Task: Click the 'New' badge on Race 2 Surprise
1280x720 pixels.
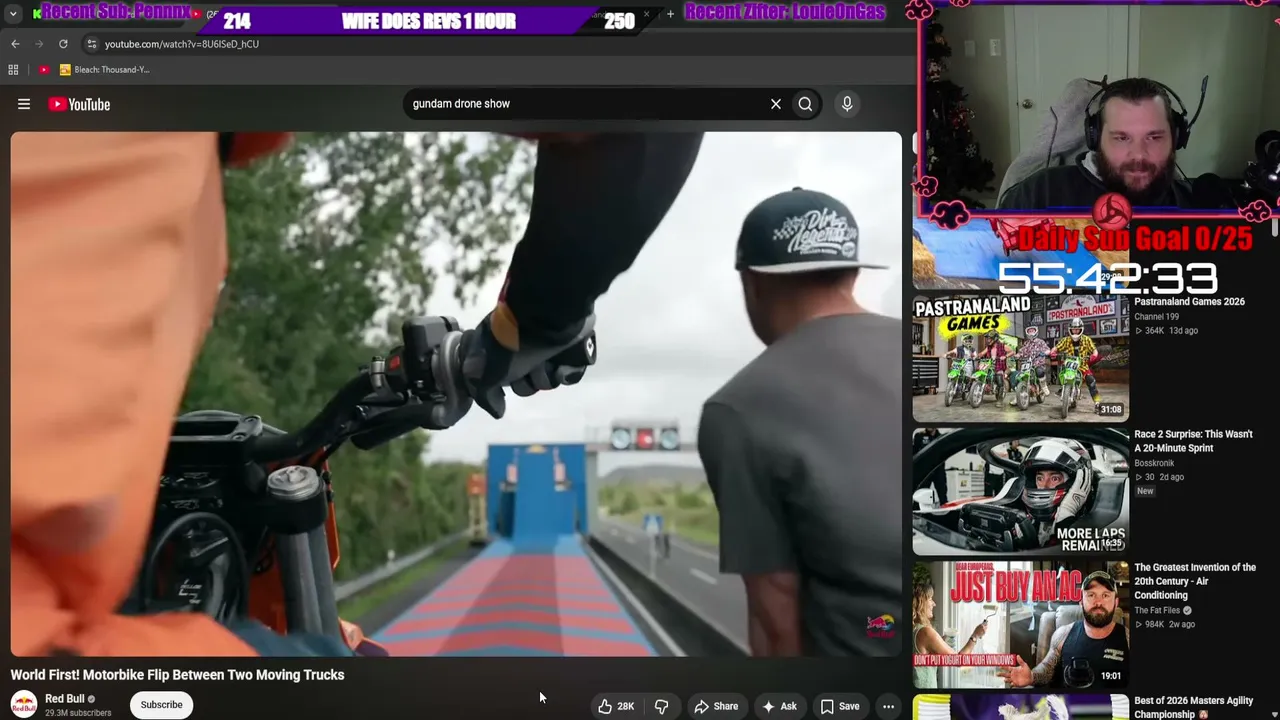Action: pos(1145,491)
